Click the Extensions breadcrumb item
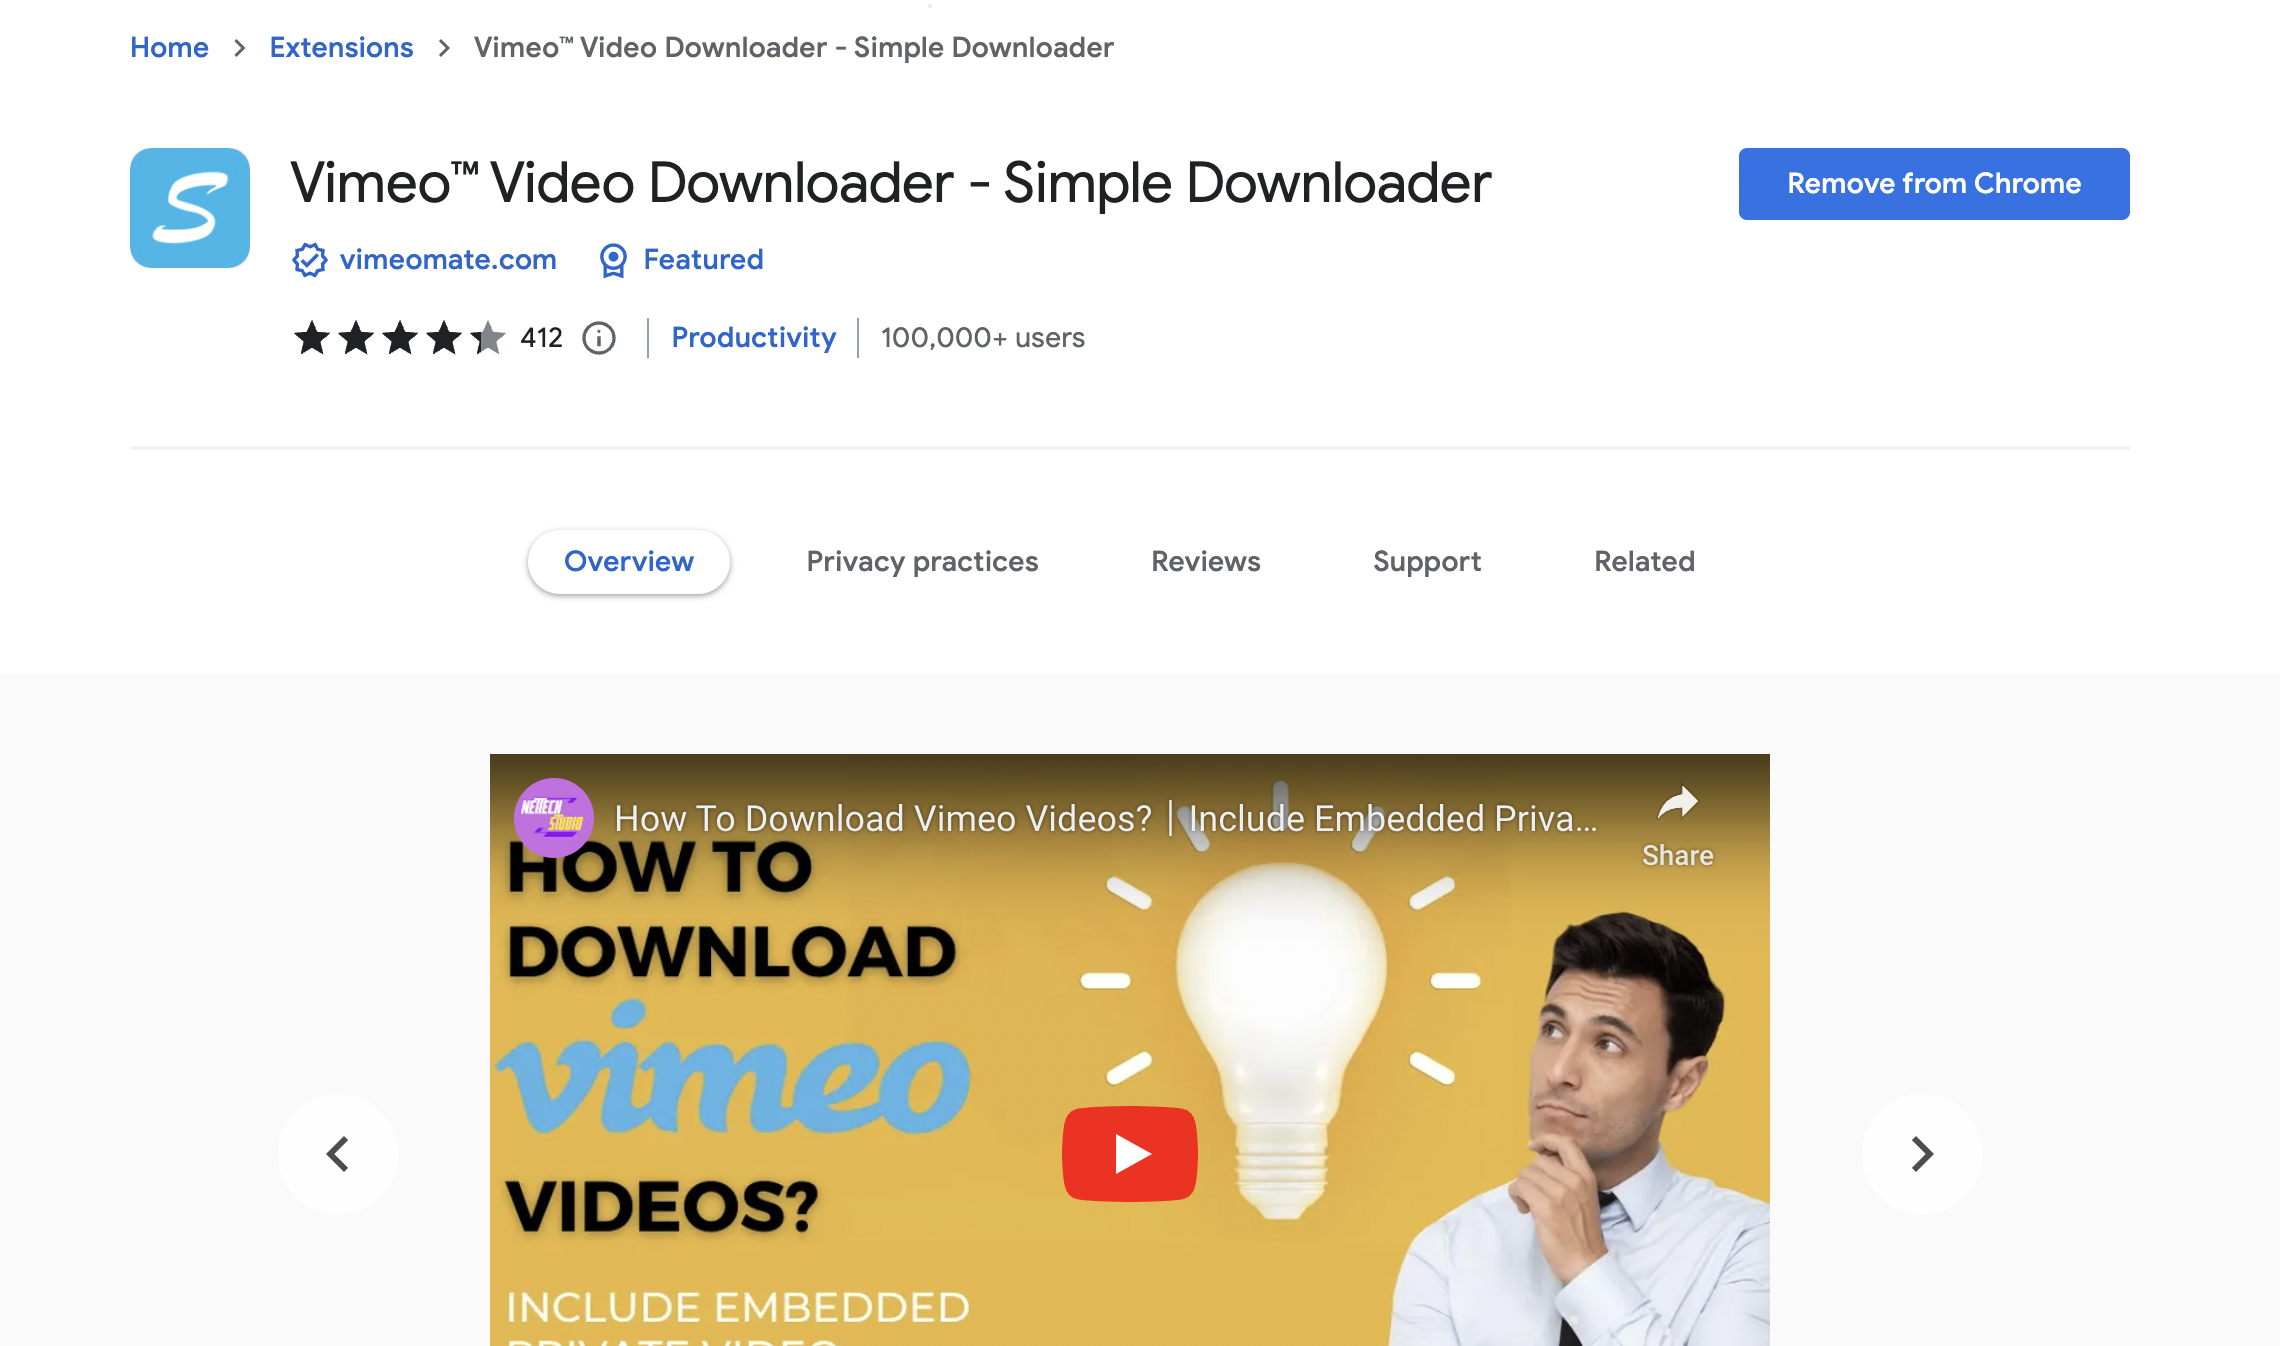Image resolution: width=2280 pixels, height=1346 pixels. [341, 46]
